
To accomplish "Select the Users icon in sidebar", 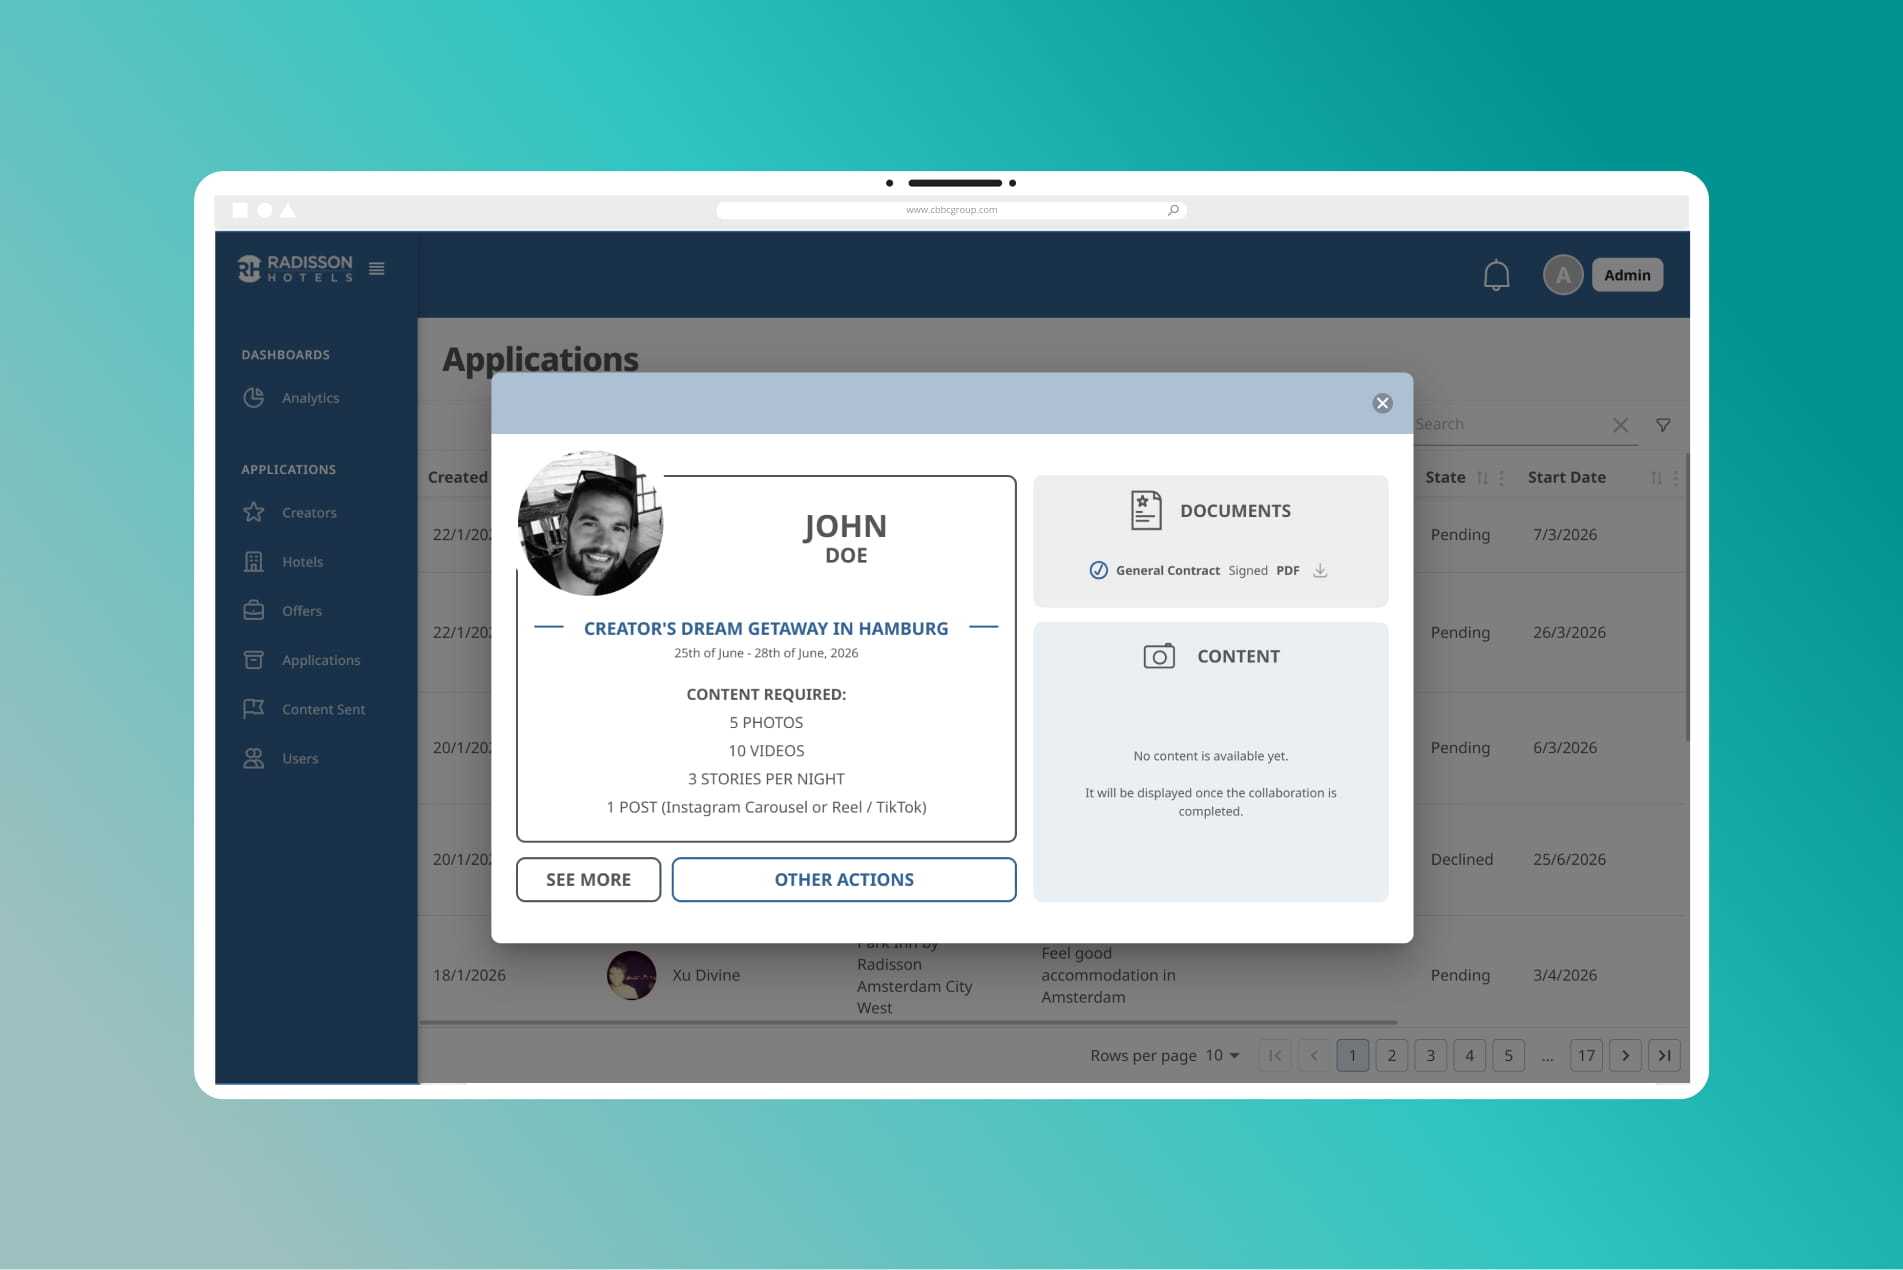I will tap(254, 758).
